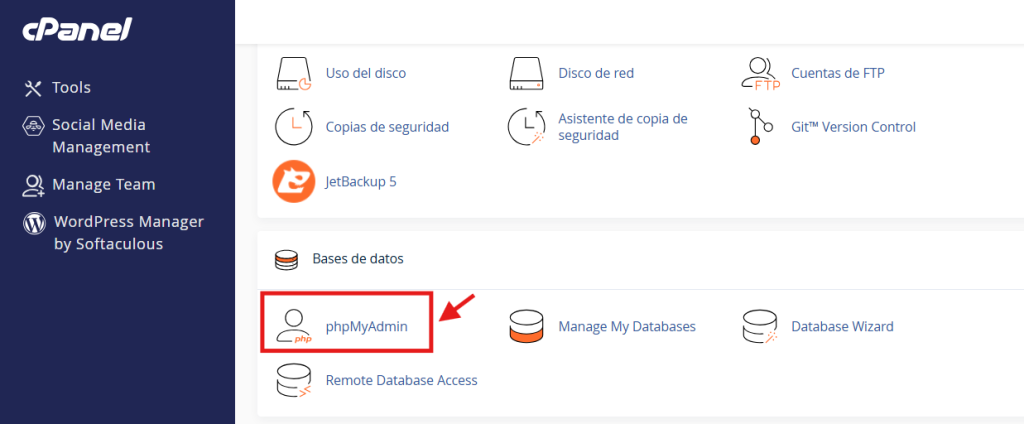Open Social Media Management in sidebar
Viewport: 1024px width, 424px height.
pyautogui.click(x=85, y=136)
